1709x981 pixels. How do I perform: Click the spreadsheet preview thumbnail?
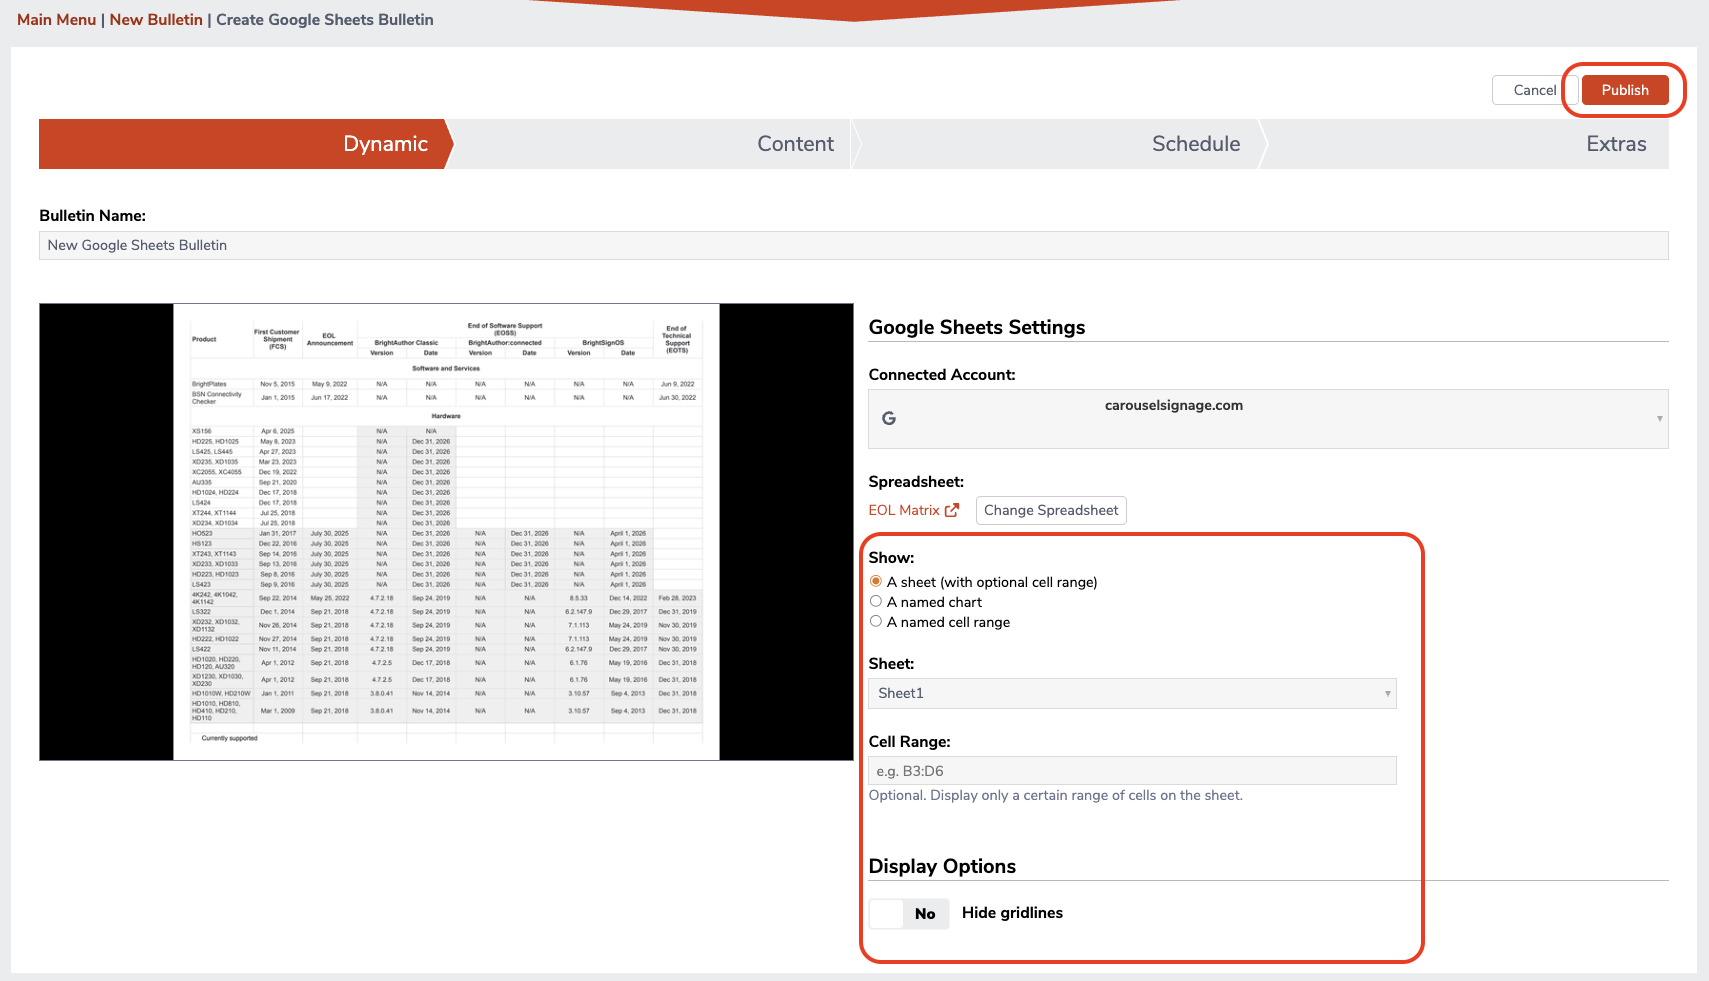[446, 532]
